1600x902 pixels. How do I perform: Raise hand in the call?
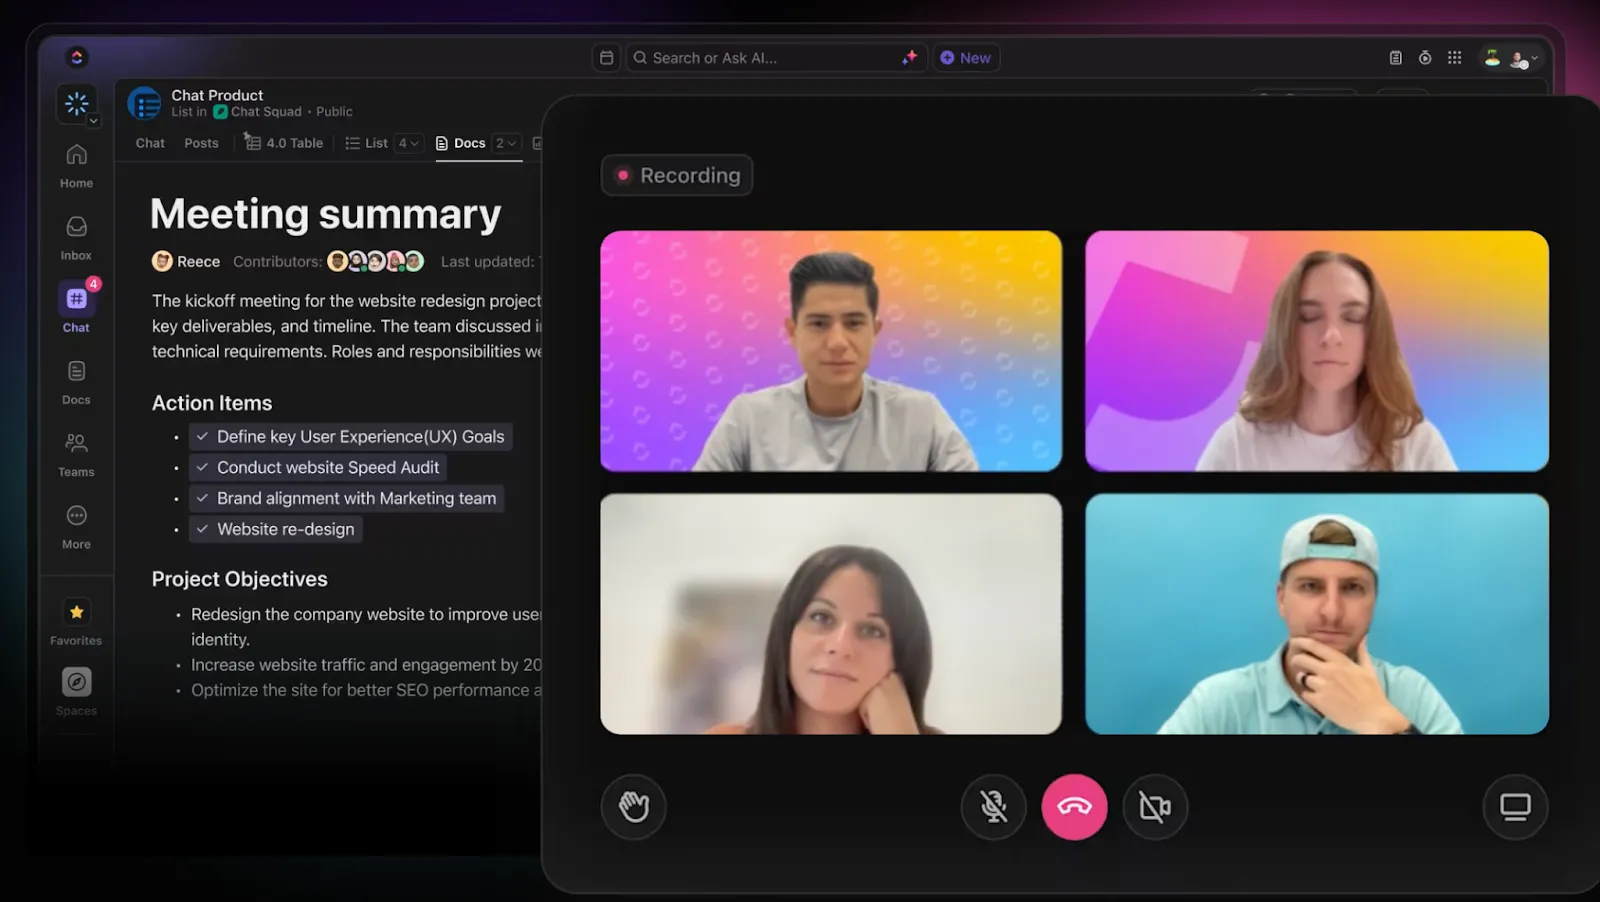pos(634,807)
